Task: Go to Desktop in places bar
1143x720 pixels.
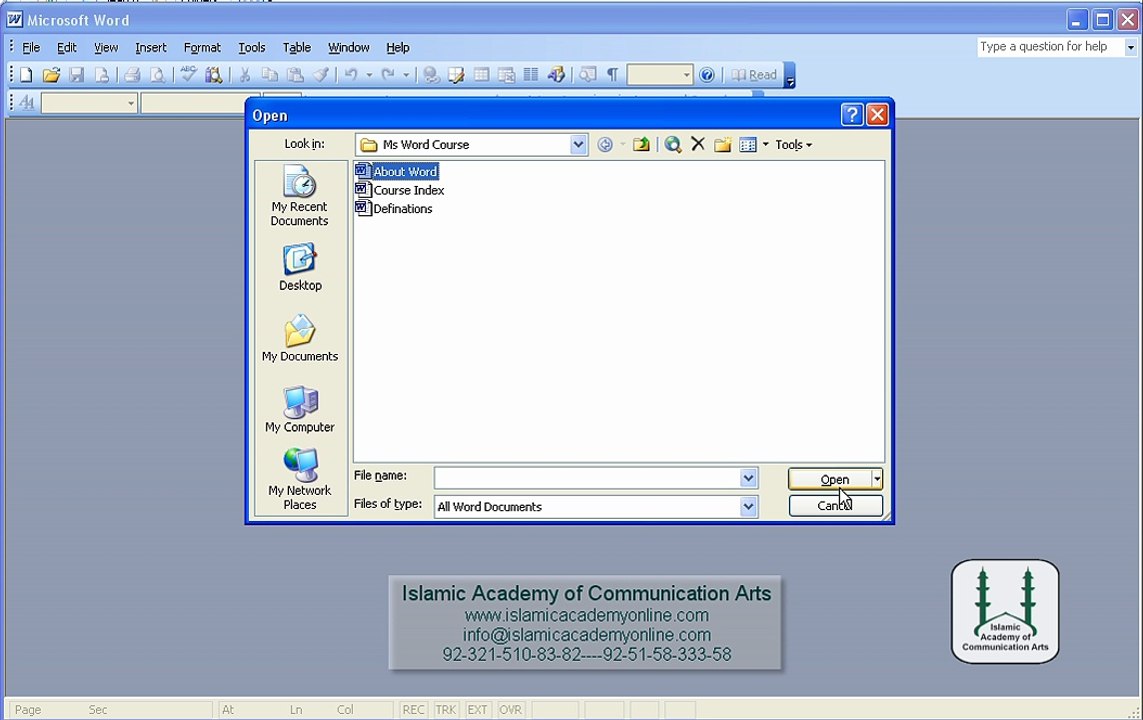Action: [x=300, y=267]
